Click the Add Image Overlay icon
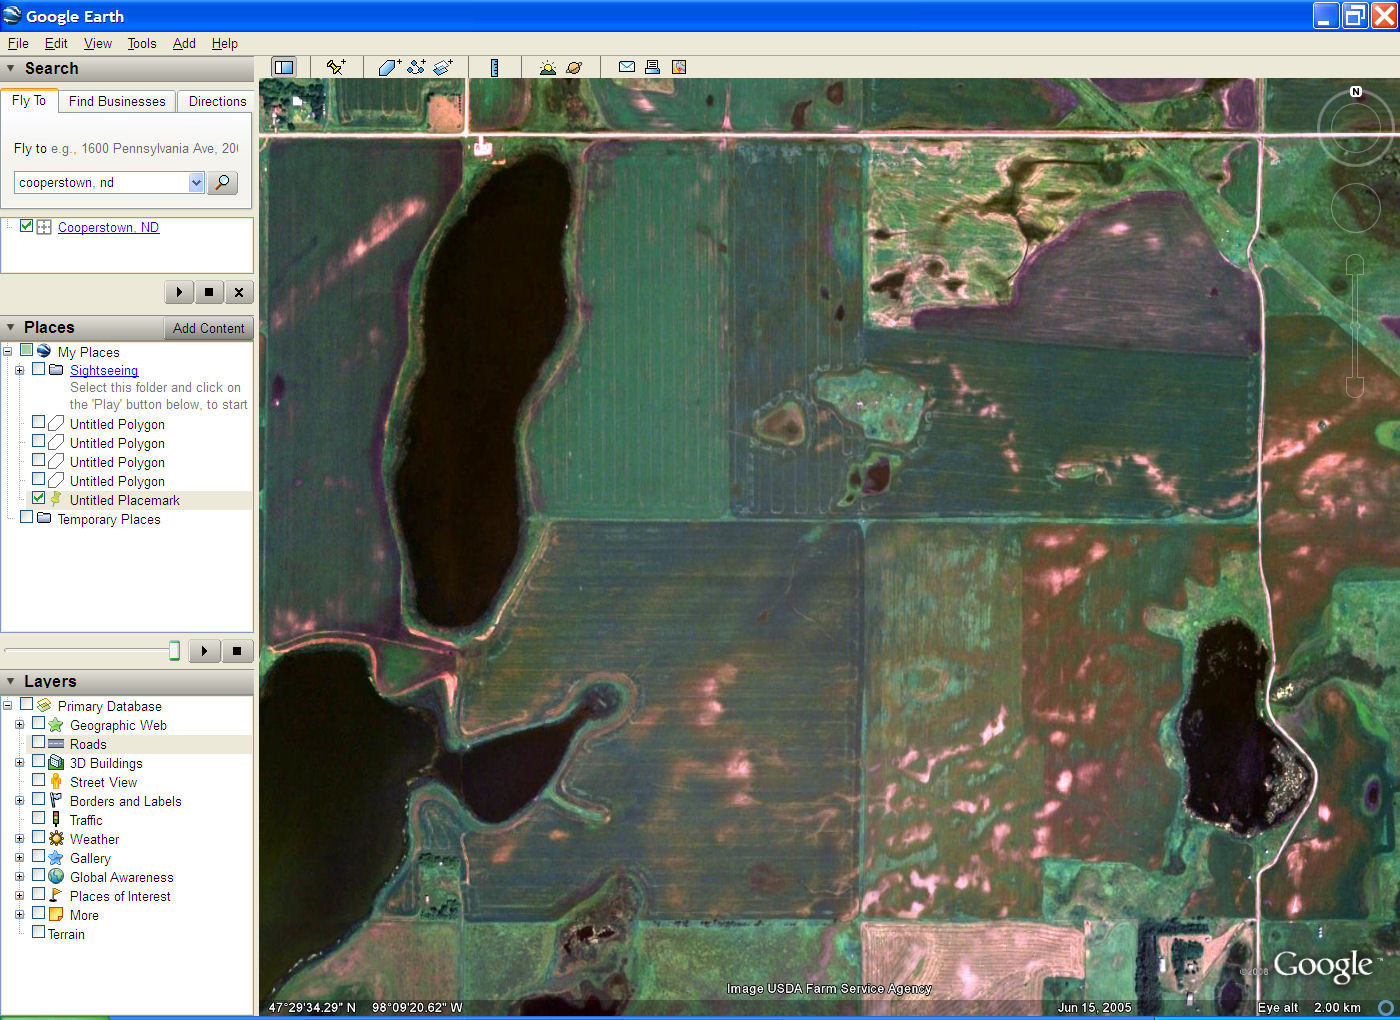 pos(443,67)
